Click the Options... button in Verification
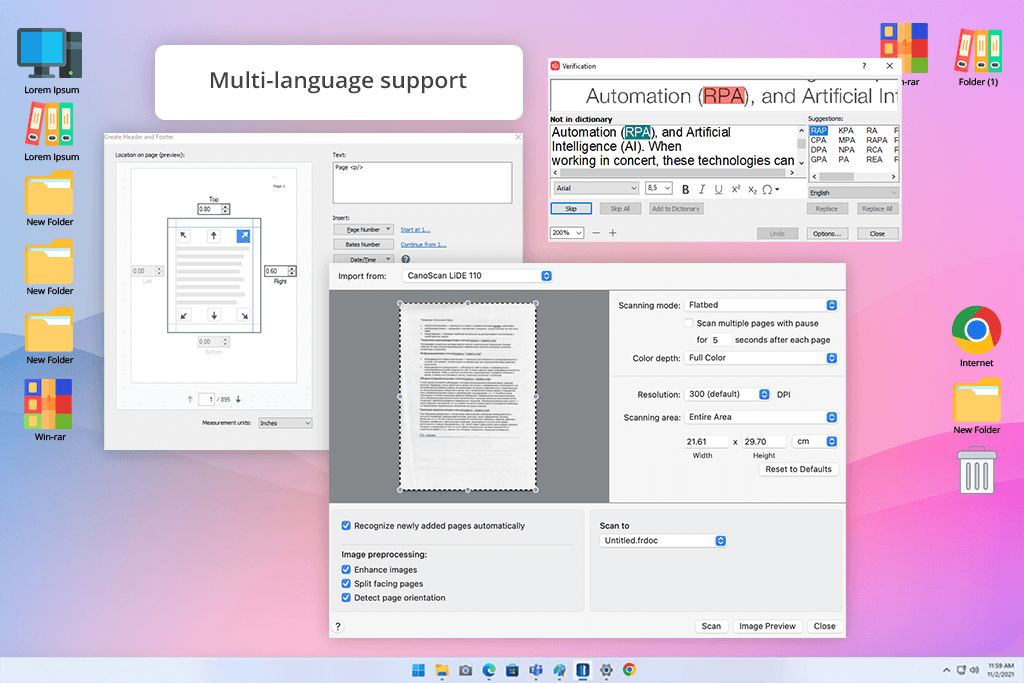This screenshot has height=683, width=1024. [x=827, y=233]
